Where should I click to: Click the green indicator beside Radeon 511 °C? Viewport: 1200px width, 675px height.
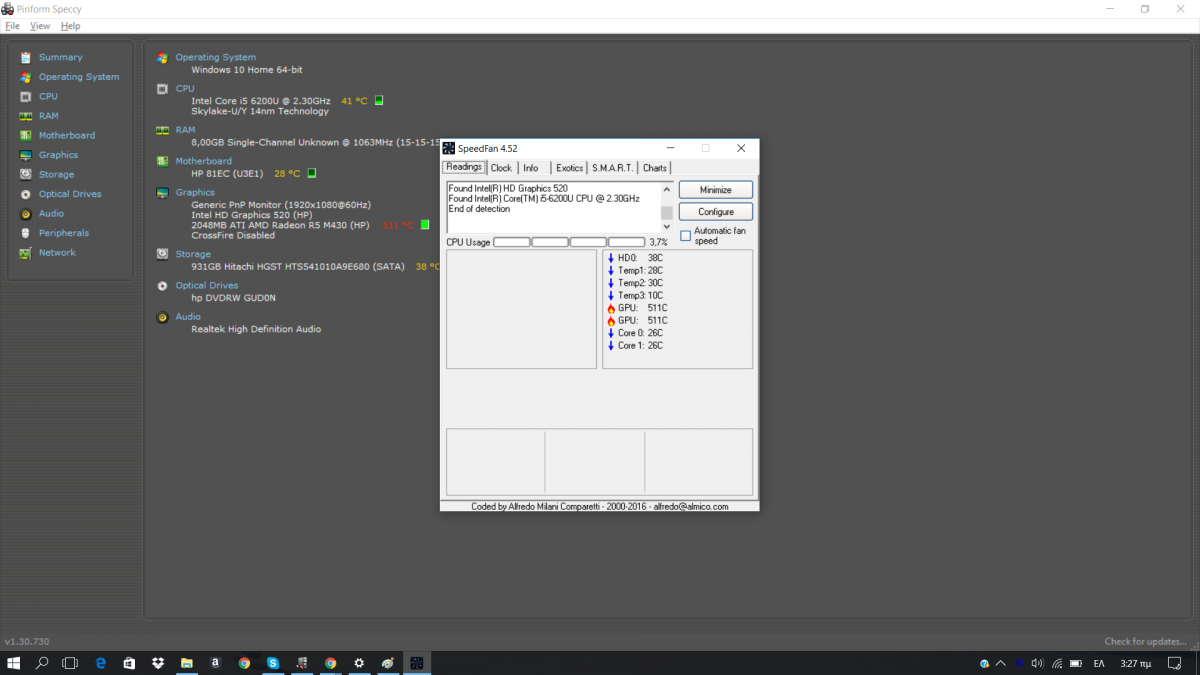coord(425,225)
